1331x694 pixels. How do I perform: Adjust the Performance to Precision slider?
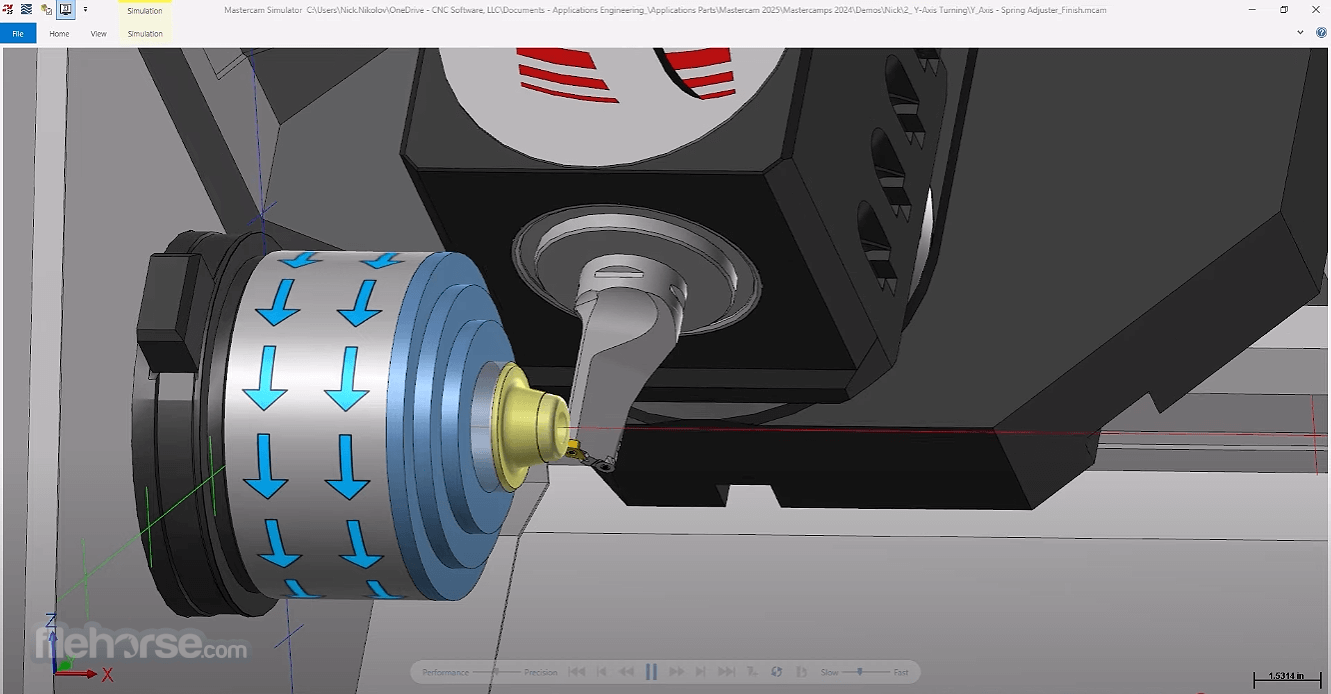pyautogui.click(x=497, y=672)
